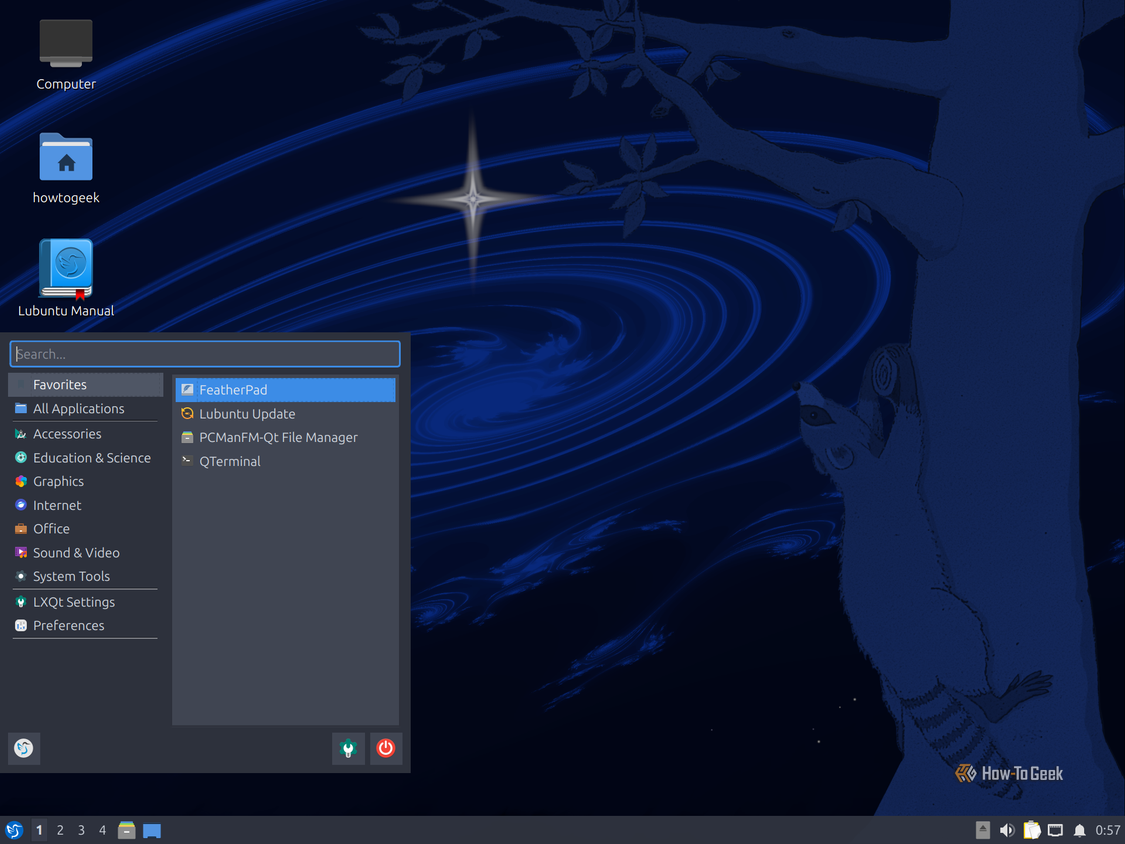Click the Search field in the menu
The height and width of the screenshot is (844, 1125).
(205, 354)
